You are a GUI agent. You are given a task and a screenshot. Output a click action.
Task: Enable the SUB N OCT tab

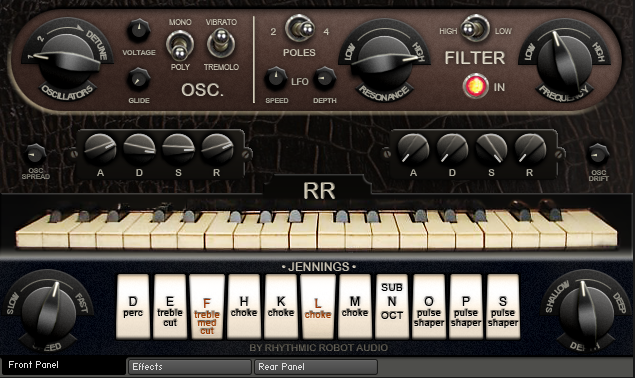(x=392, y=306)
